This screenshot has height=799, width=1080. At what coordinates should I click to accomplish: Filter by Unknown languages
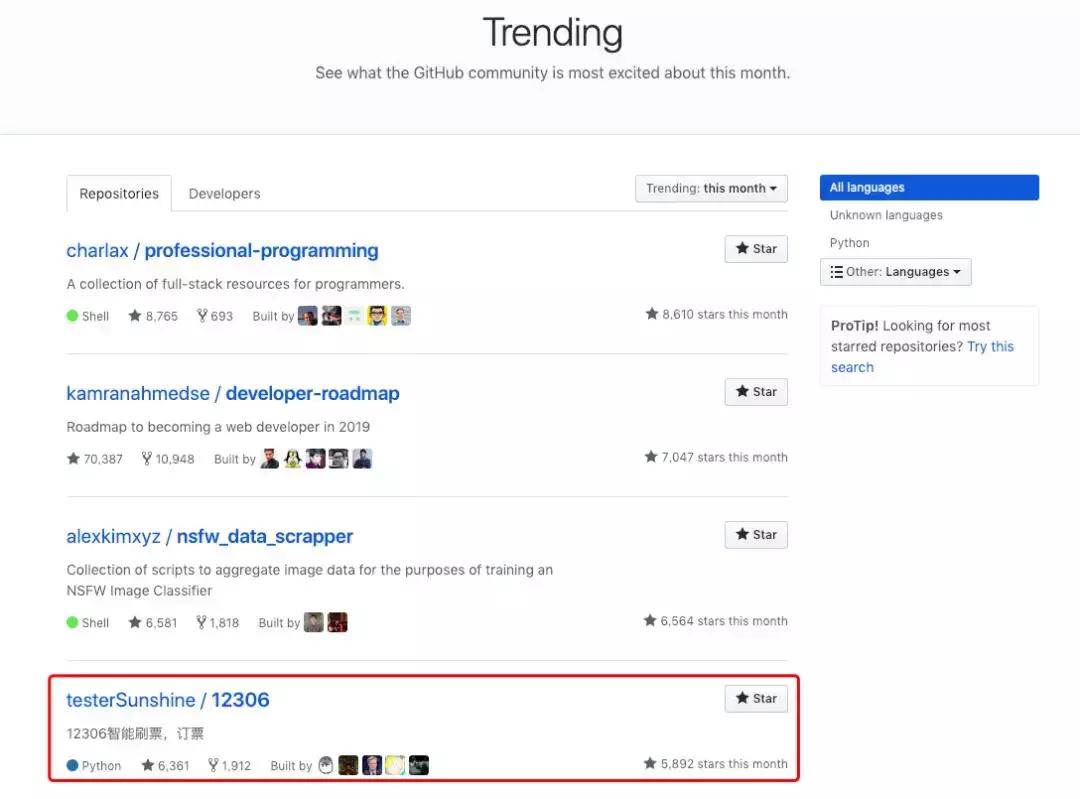(886, 215)
